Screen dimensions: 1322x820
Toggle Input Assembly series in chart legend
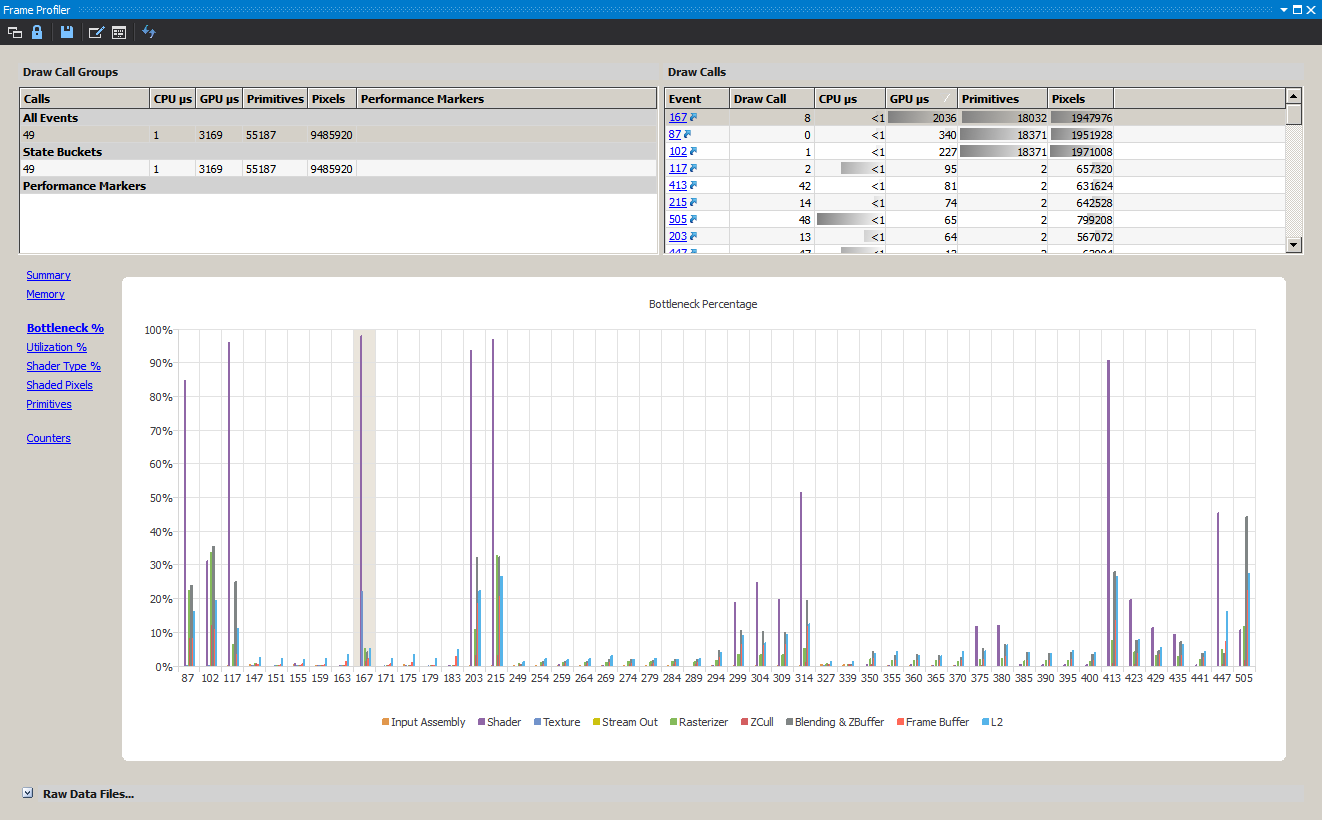423,722
